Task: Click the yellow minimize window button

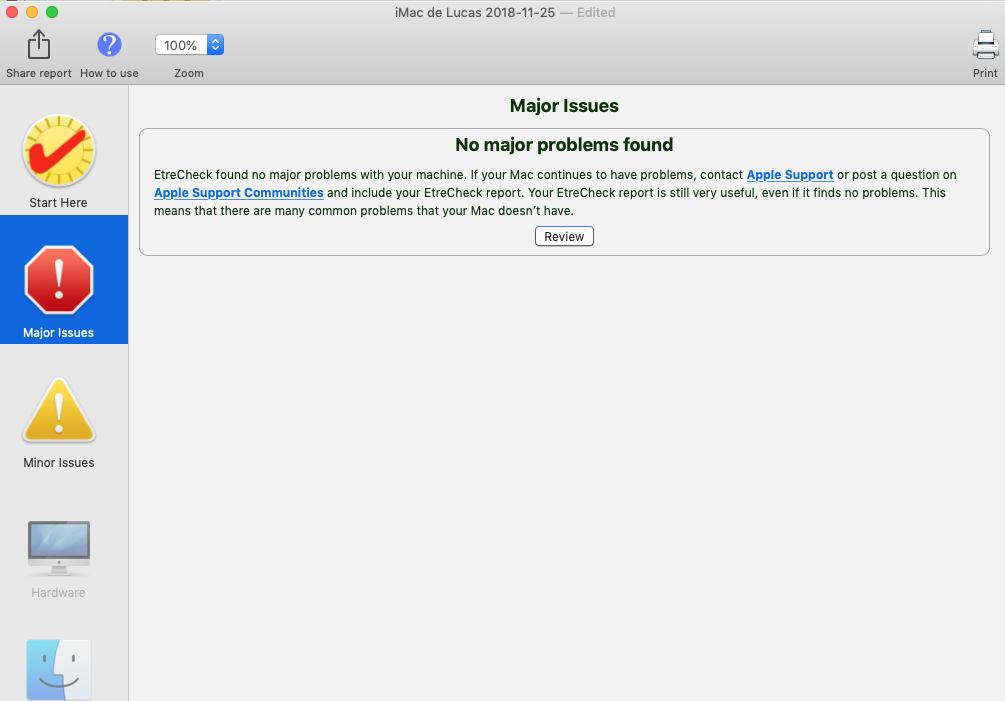Action: coord(32,12)
